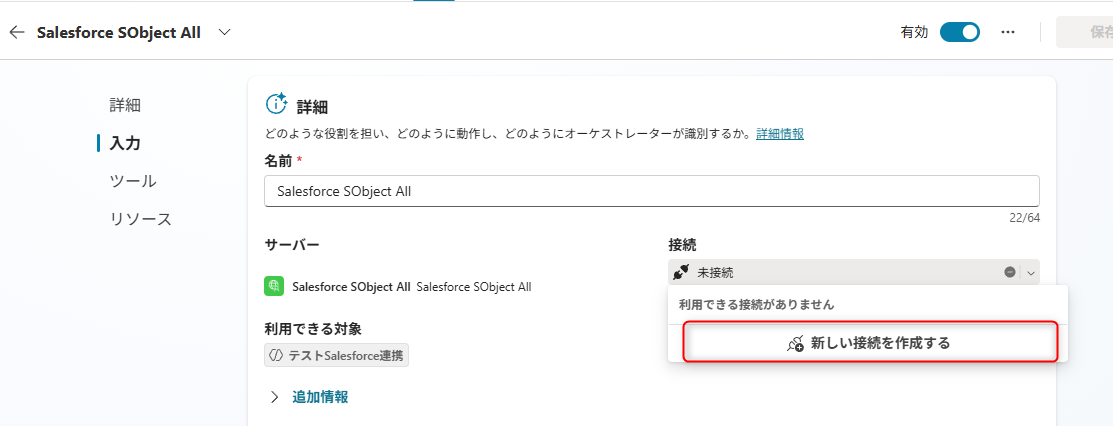
Task: Click the code icon on テストSalesforce連携 chip
Action: (x=275, y=356)
